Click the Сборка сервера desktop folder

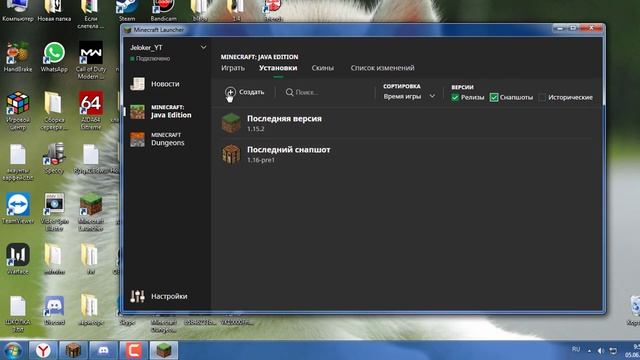click(54, 111)
